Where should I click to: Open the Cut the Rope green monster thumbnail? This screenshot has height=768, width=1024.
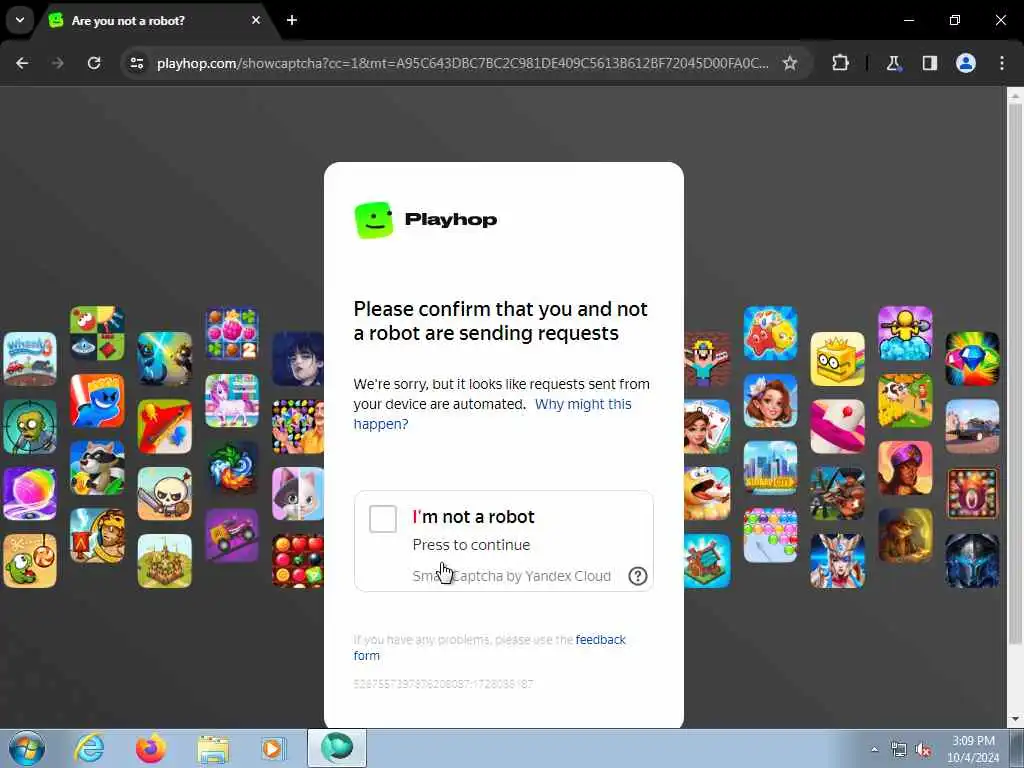coord(30,561)
